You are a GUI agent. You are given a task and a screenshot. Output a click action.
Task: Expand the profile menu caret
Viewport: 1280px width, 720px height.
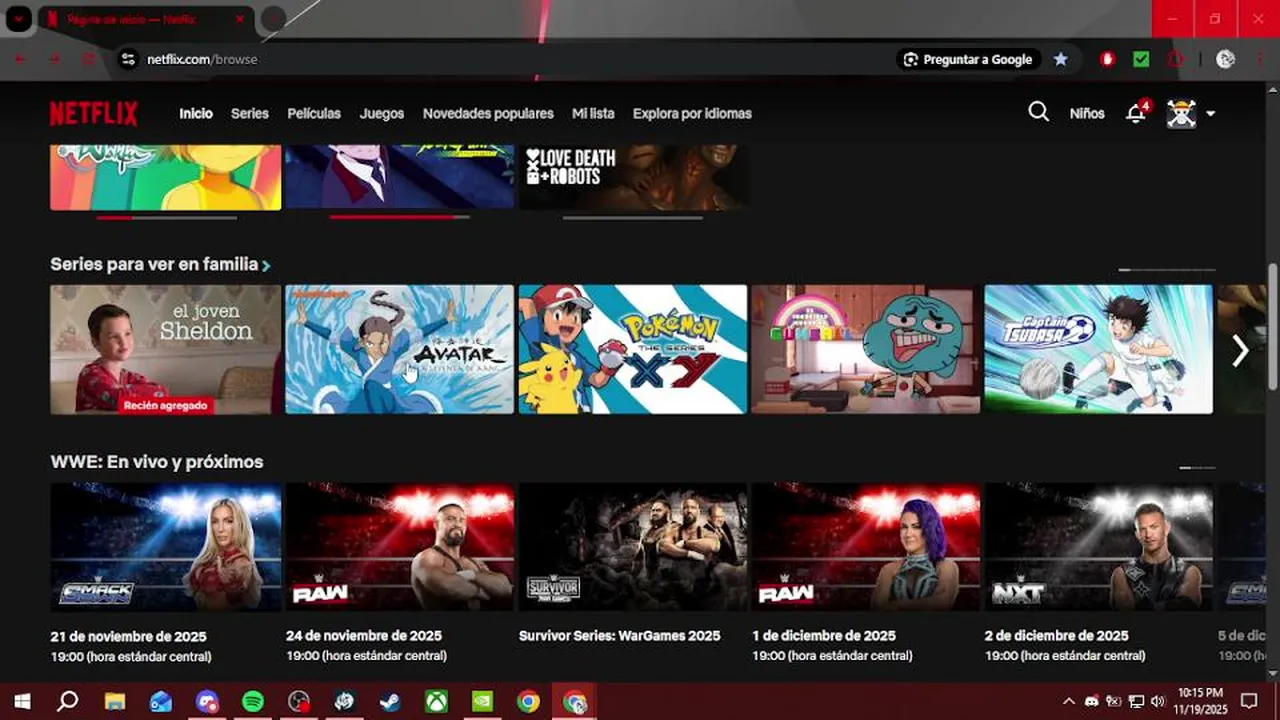coord(1210,114)
